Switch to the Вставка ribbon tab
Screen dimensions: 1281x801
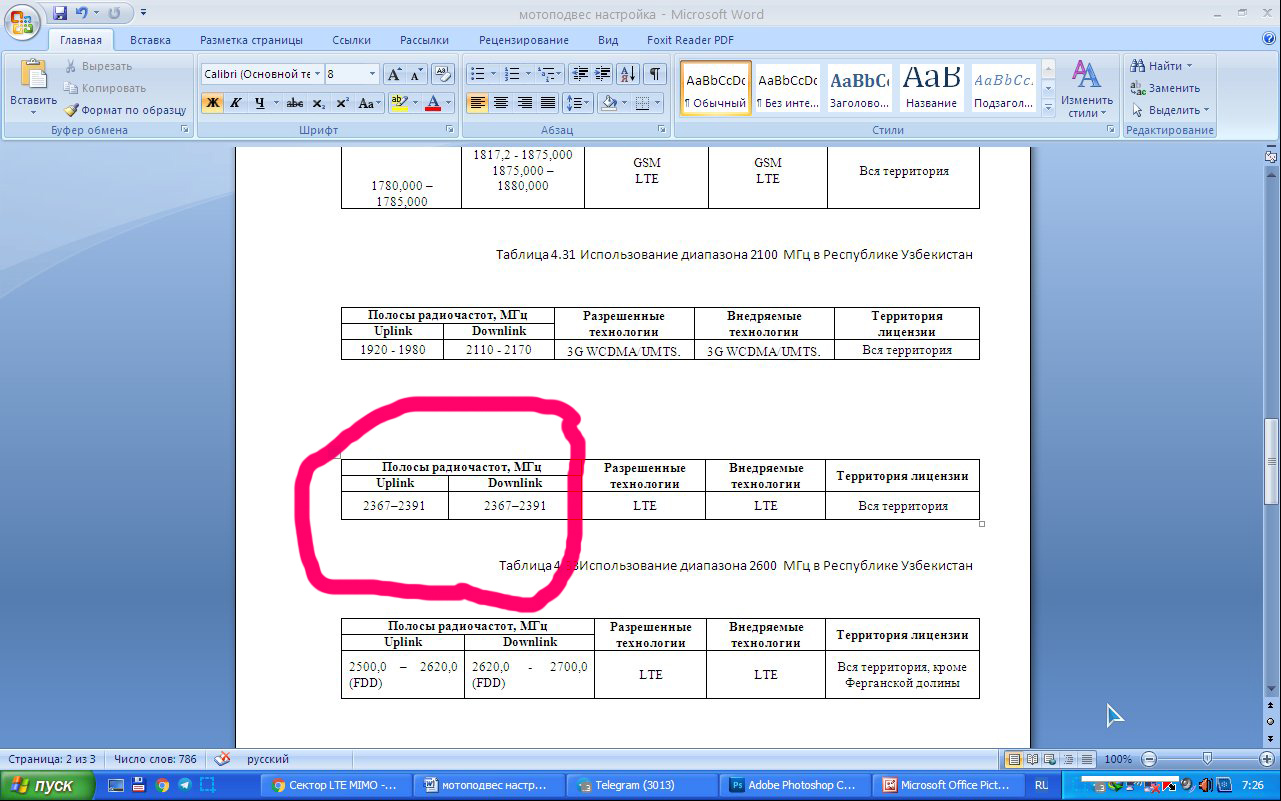click(x=150, y=40)
